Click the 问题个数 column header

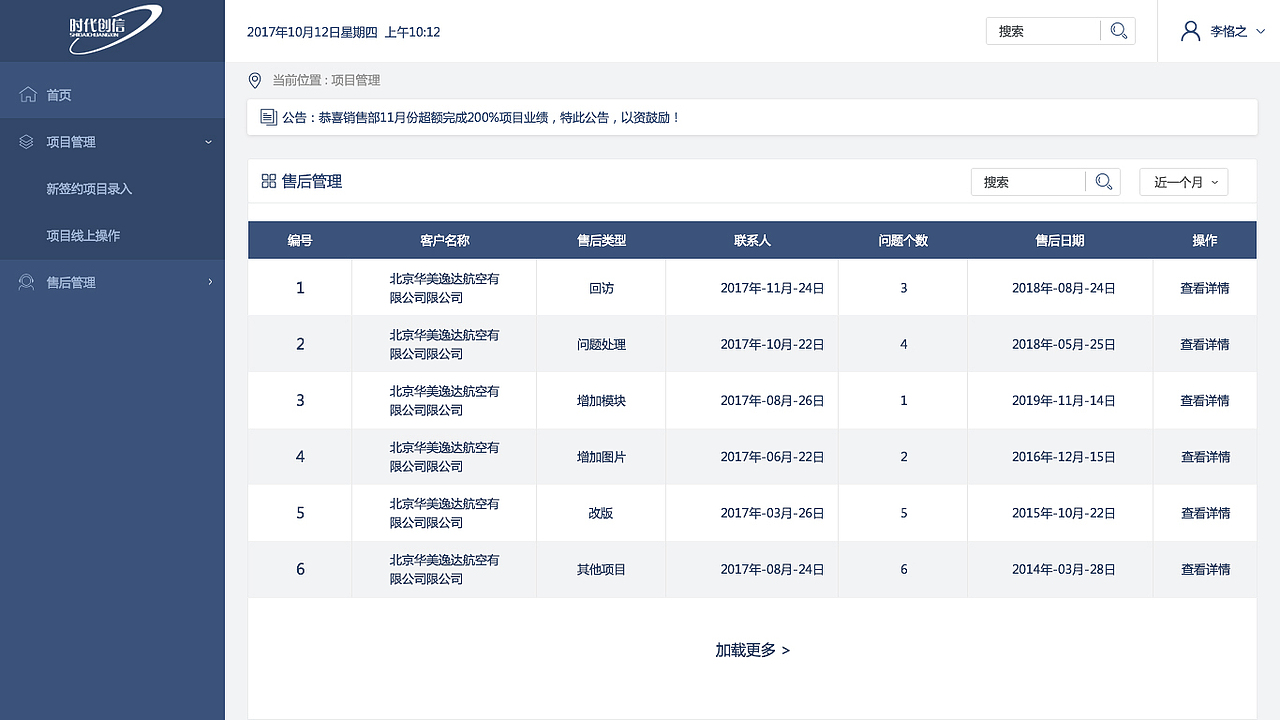tap(903, 241)
